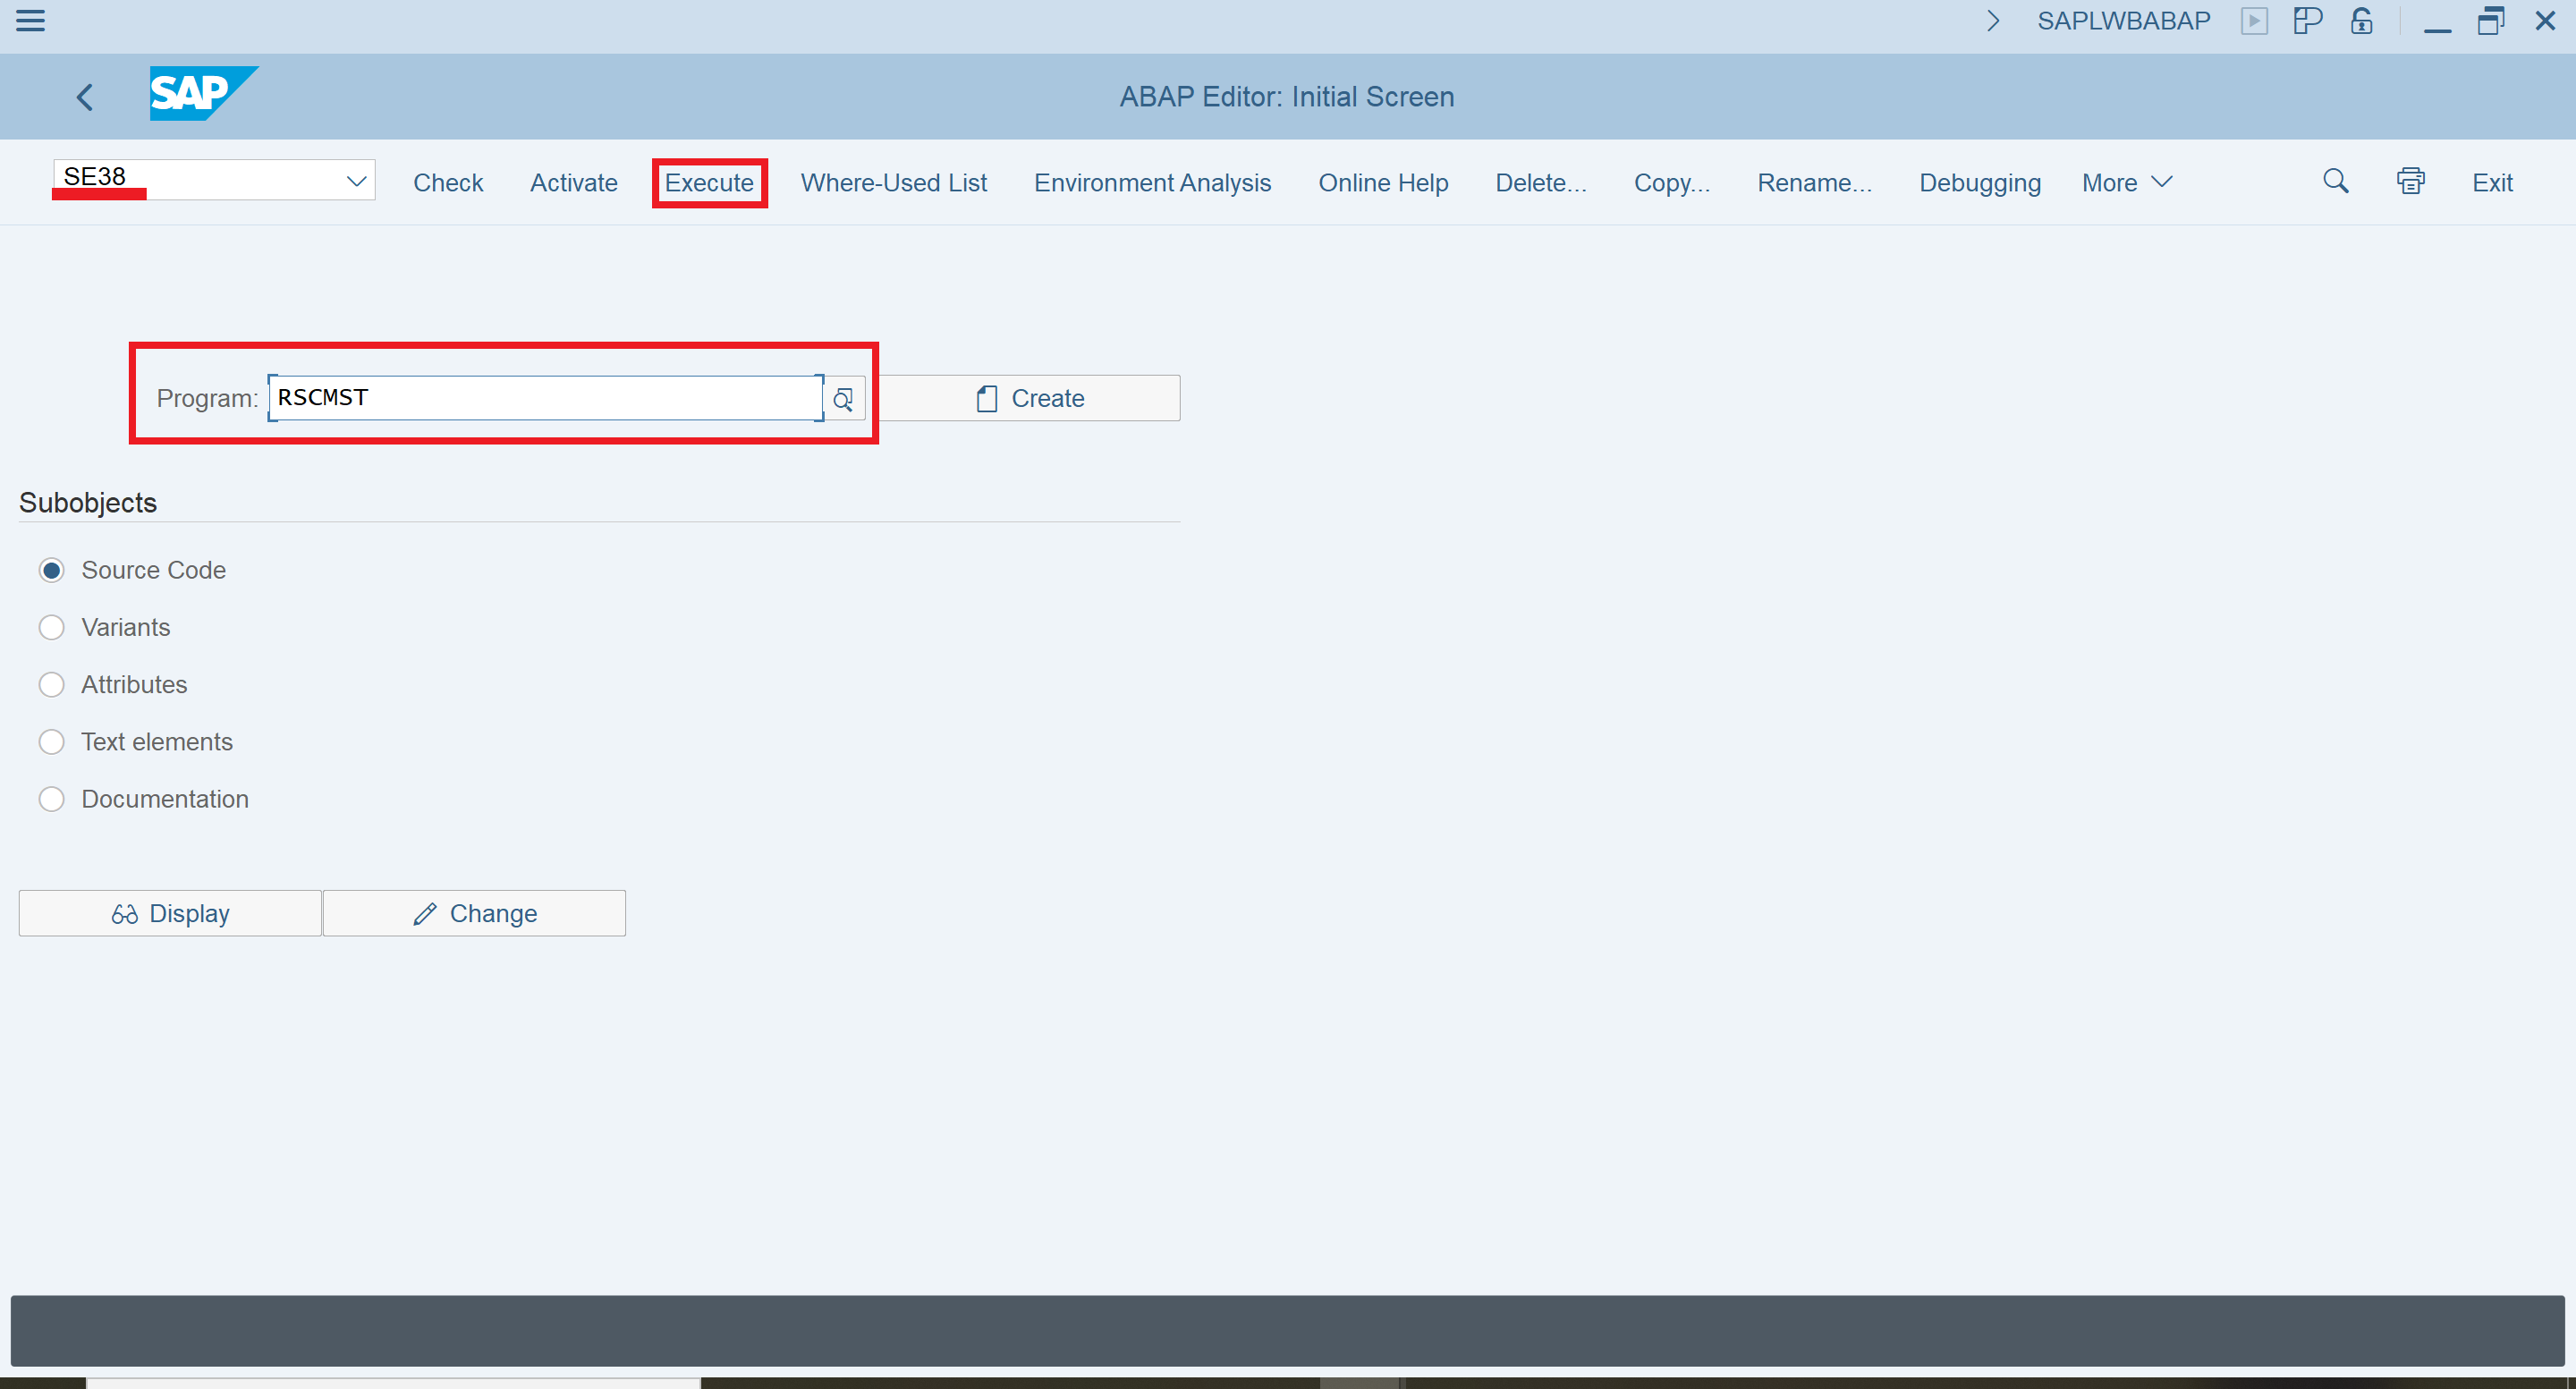Click the new session window icon
The width and height of the screenshot is (2576, 1389).
coord(2307,21)
